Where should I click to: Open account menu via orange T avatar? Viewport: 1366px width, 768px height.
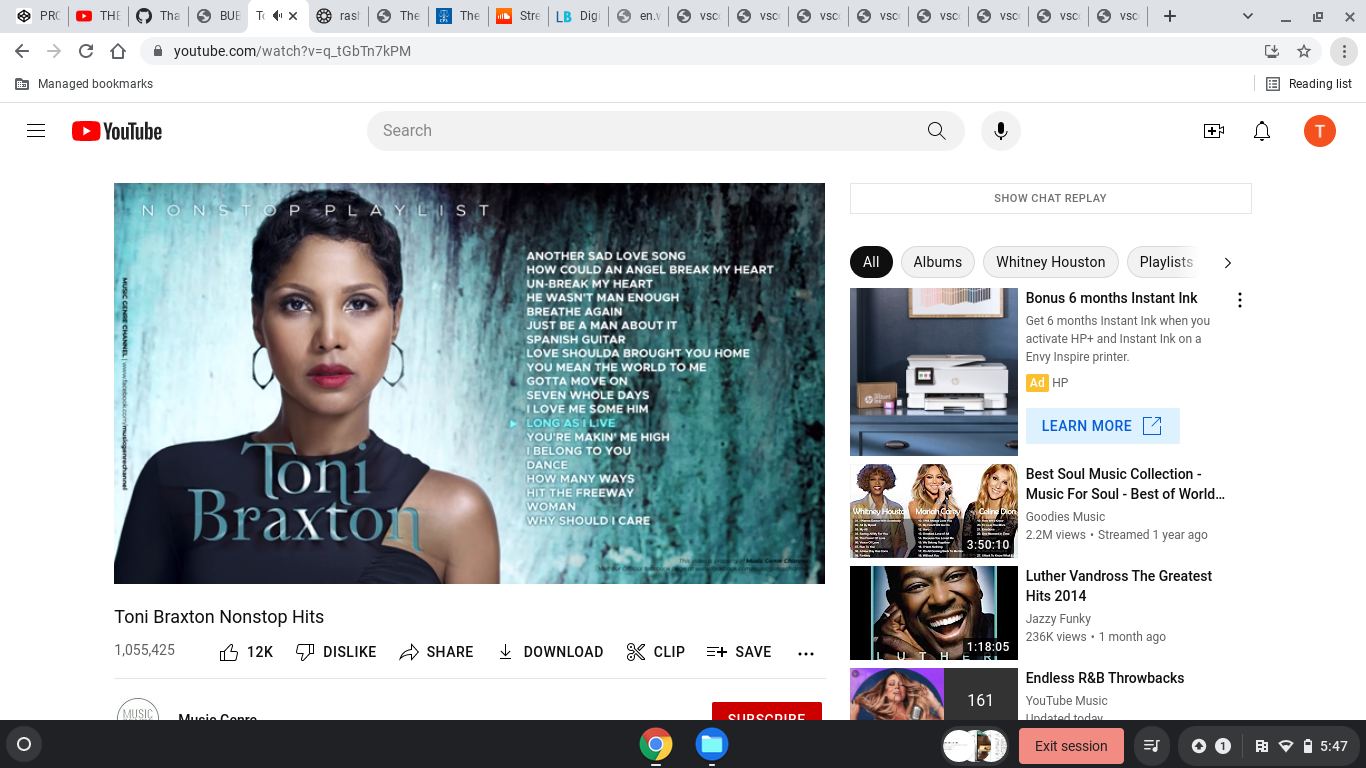click(1320, 131)
